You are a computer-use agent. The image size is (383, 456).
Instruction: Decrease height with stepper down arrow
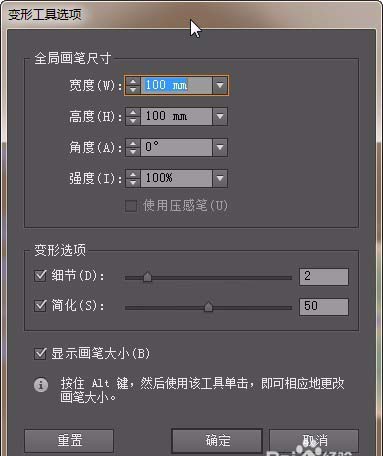(x=133, y=121)
